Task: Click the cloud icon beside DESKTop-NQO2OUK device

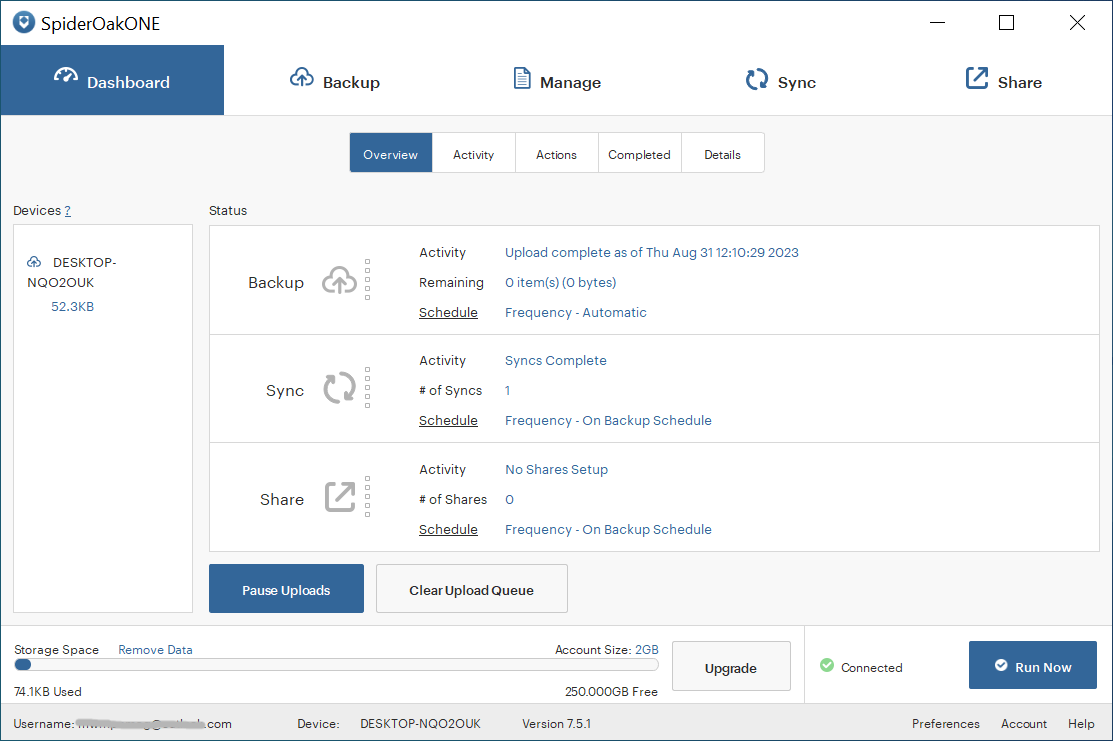Action: (35, 260)
